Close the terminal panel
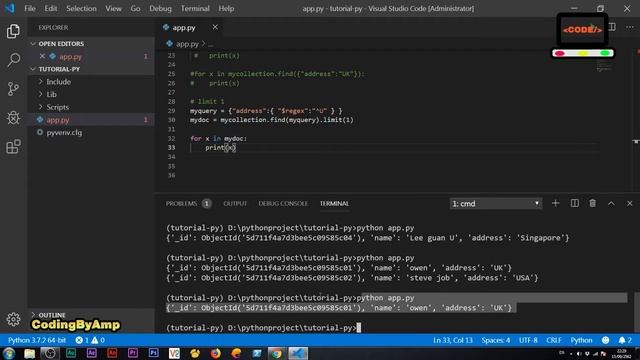Image resolution: width=640 pixels, height=360 pixels. 629,203
